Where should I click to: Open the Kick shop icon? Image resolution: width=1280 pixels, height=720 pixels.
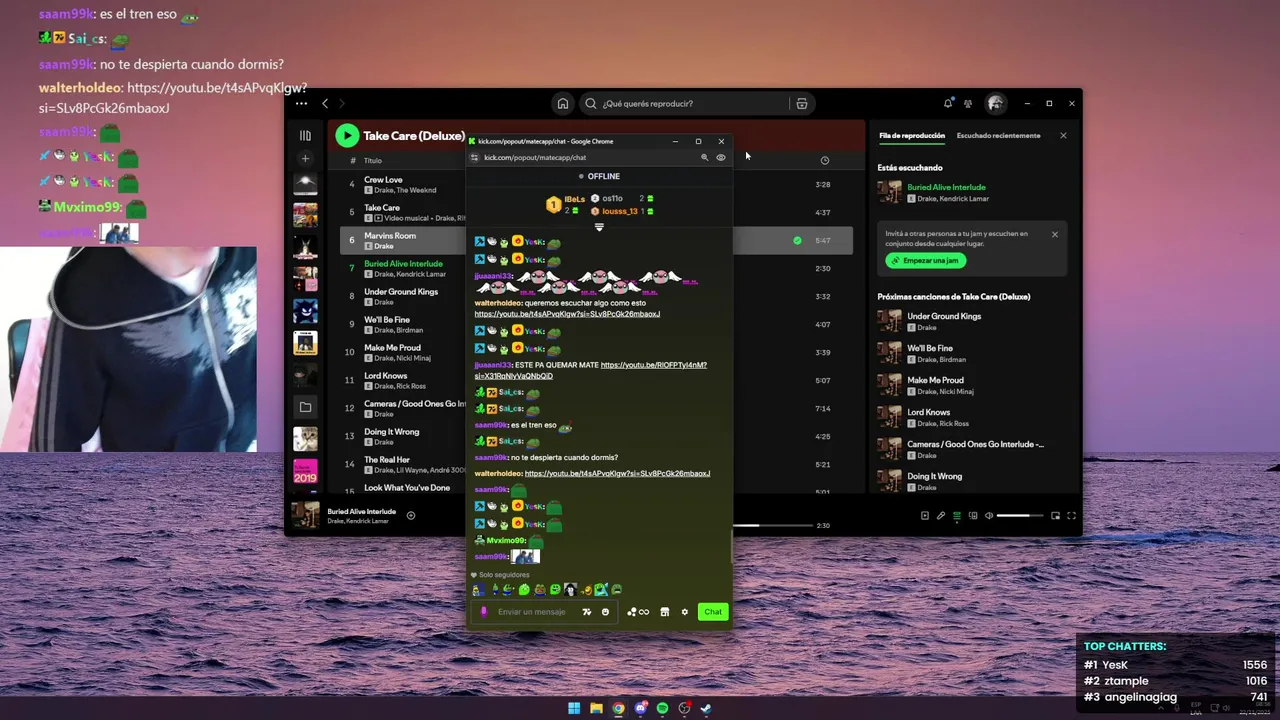coord(664,612)
